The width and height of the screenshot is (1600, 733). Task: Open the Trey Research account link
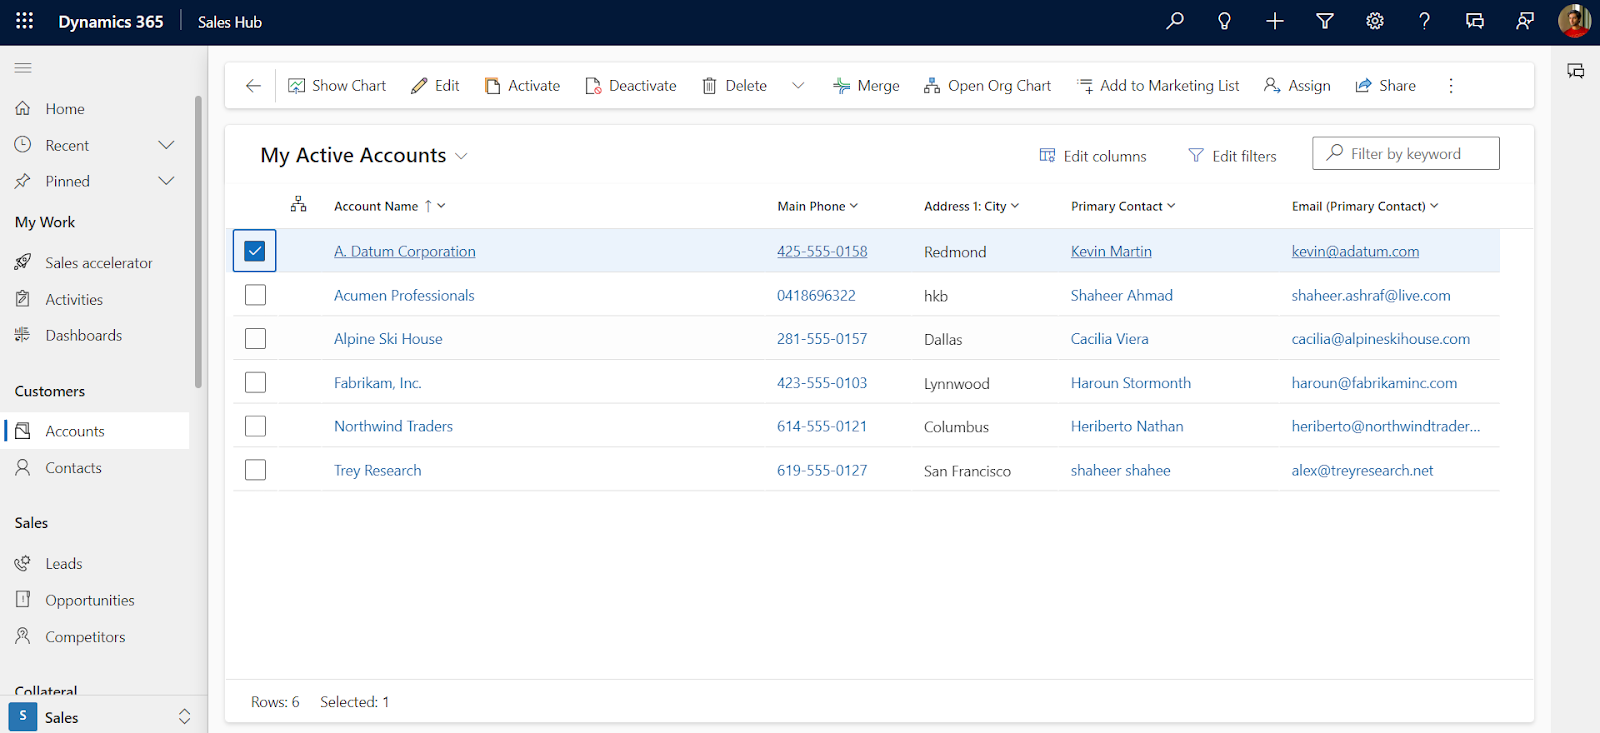click(x=378, y=471)
